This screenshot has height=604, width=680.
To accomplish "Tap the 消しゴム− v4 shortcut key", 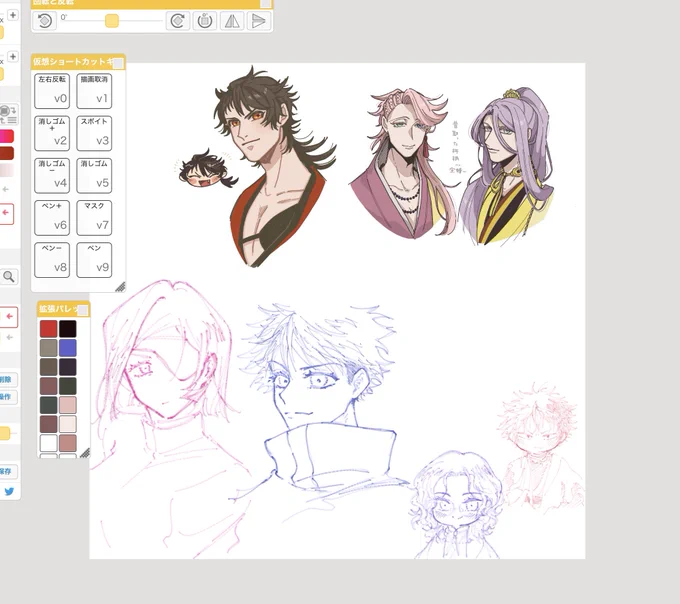I will click(52, 175).
